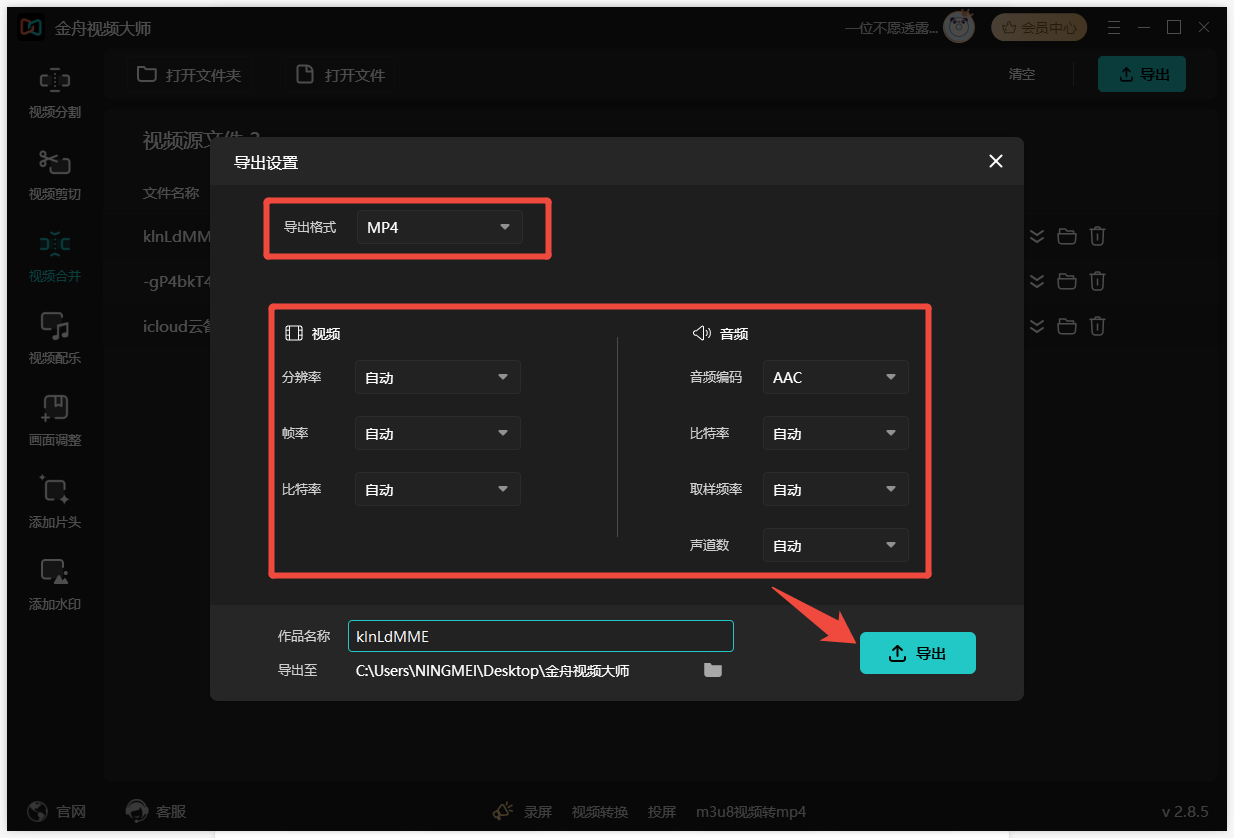
Task: Open the 视频分割 tool in the sidebar
Action: [55, 94]
